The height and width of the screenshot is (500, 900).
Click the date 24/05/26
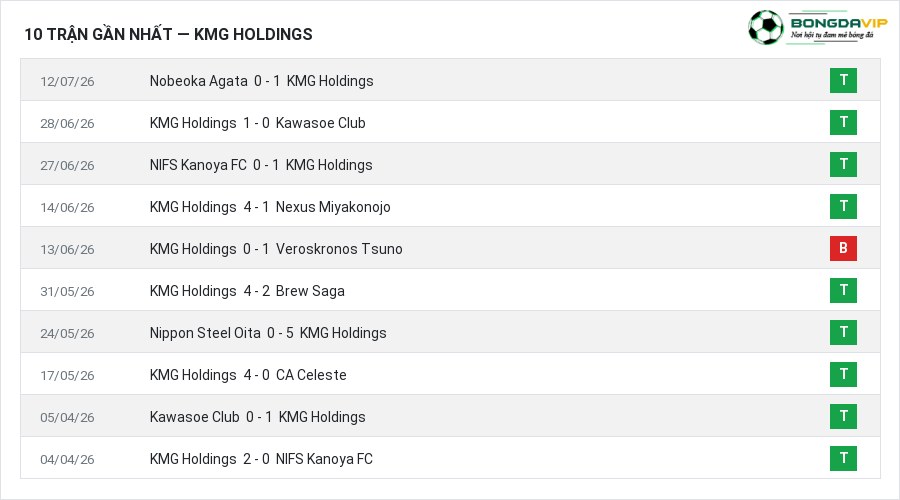[x=67, y=334]
